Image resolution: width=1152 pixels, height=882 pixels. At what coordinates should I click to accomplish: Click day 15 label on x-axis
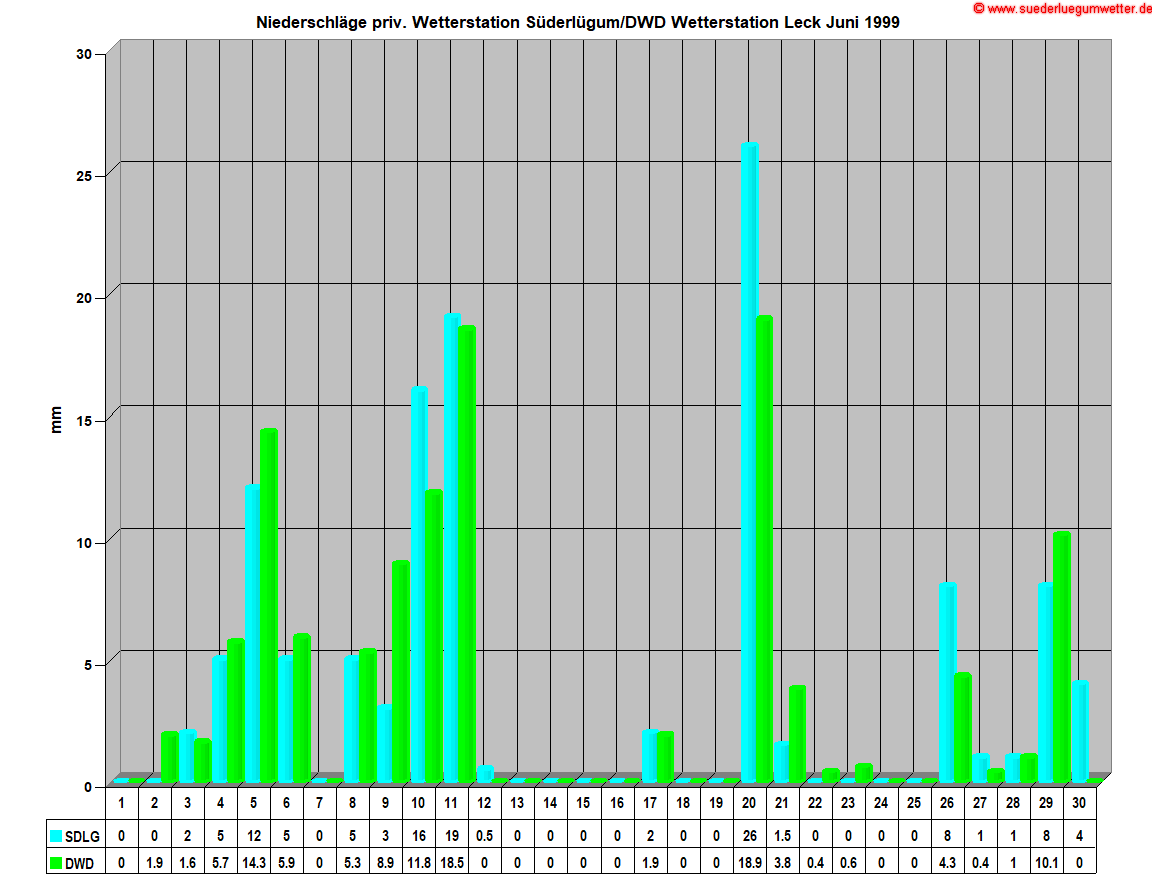pos(583,803)
